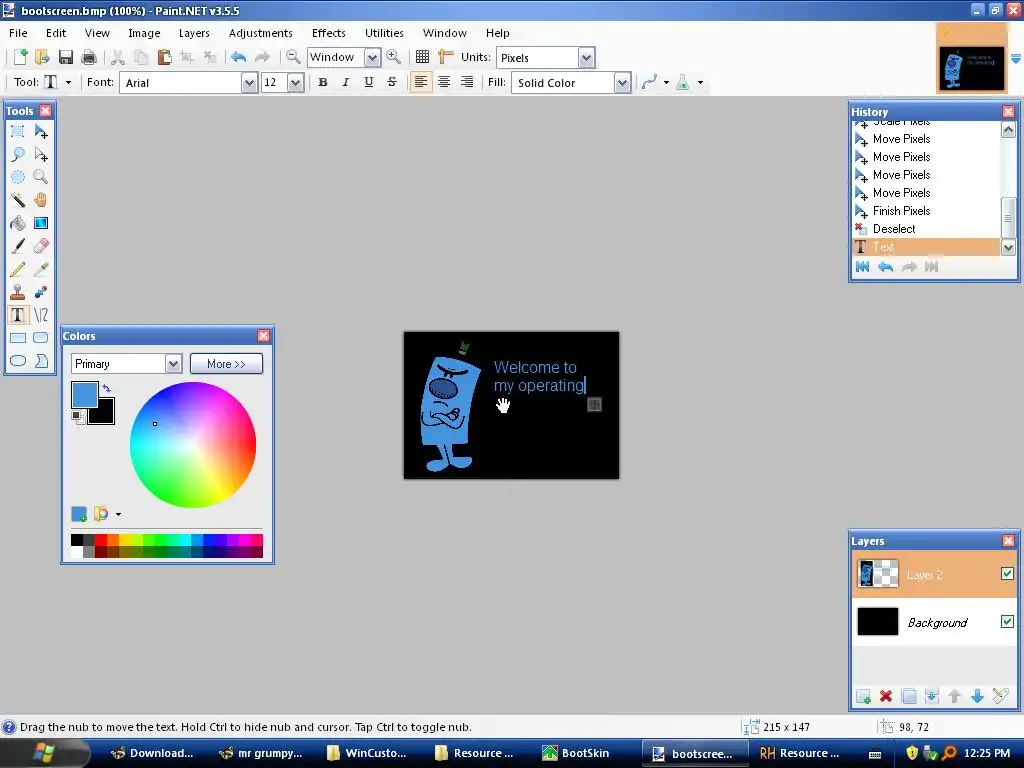Toggle Layer 2 visibility checkbox
This screenshot has width=1024, height=768.
point(1007,573)
